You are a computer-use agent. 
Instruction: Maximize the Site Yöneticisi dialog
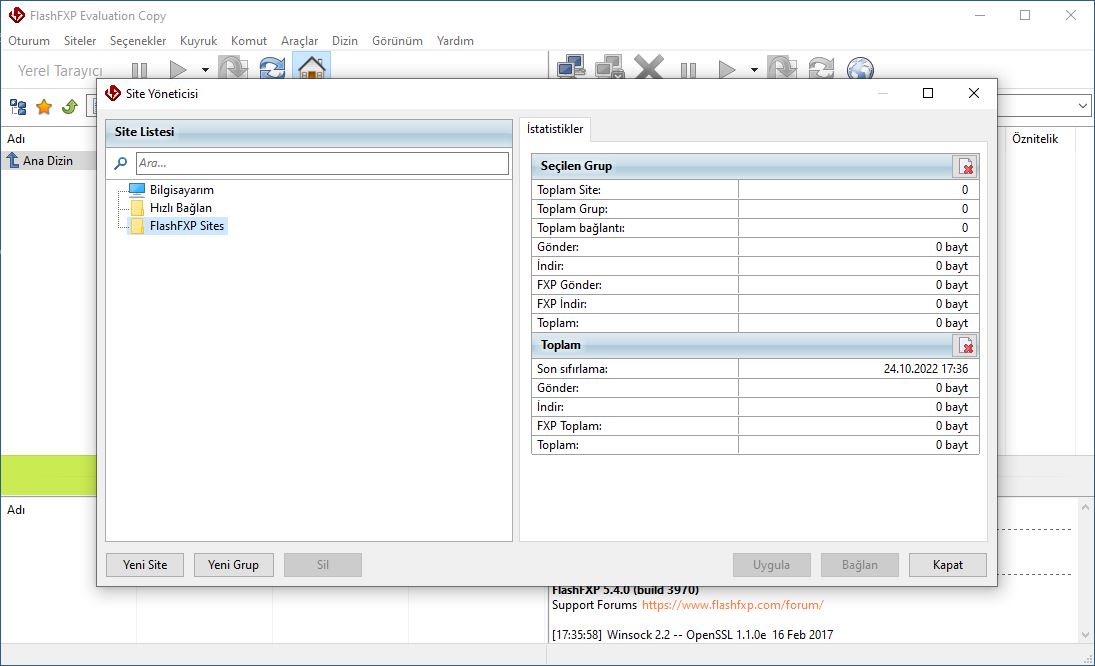pyautogui.click(x=927, y=93)
